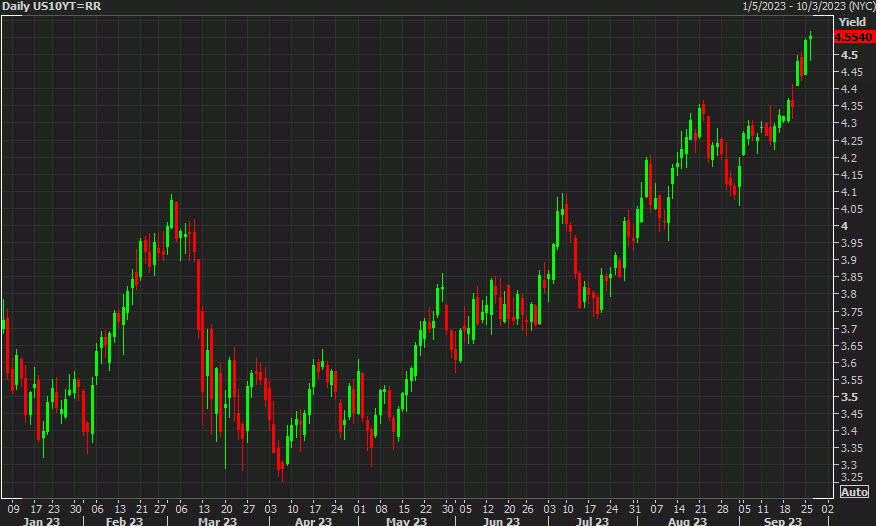The image size is (876, 526).
Task: Select the 4.4 yield axis label
Action: (849, 89)
